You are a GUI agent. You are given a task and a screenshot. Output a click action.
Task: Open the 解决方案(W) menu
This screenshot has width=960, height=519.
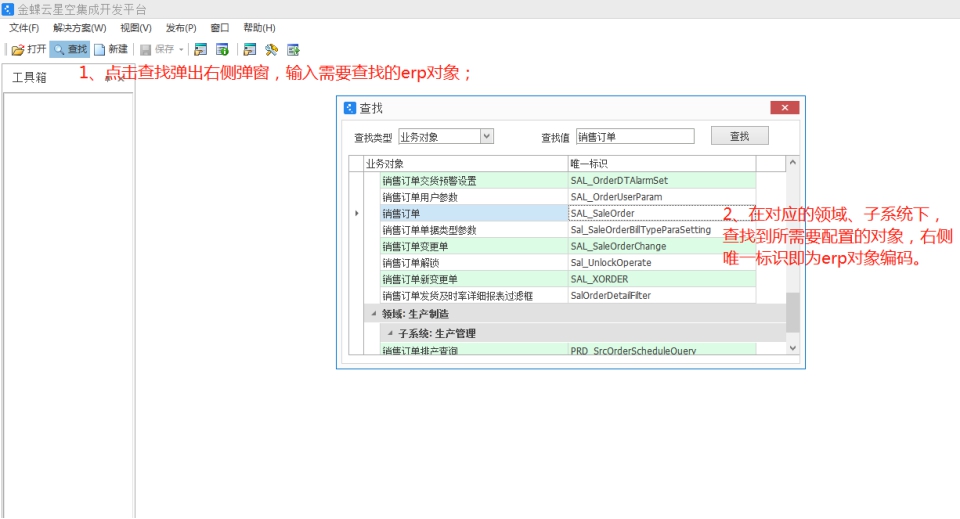[x=80, y=28]
